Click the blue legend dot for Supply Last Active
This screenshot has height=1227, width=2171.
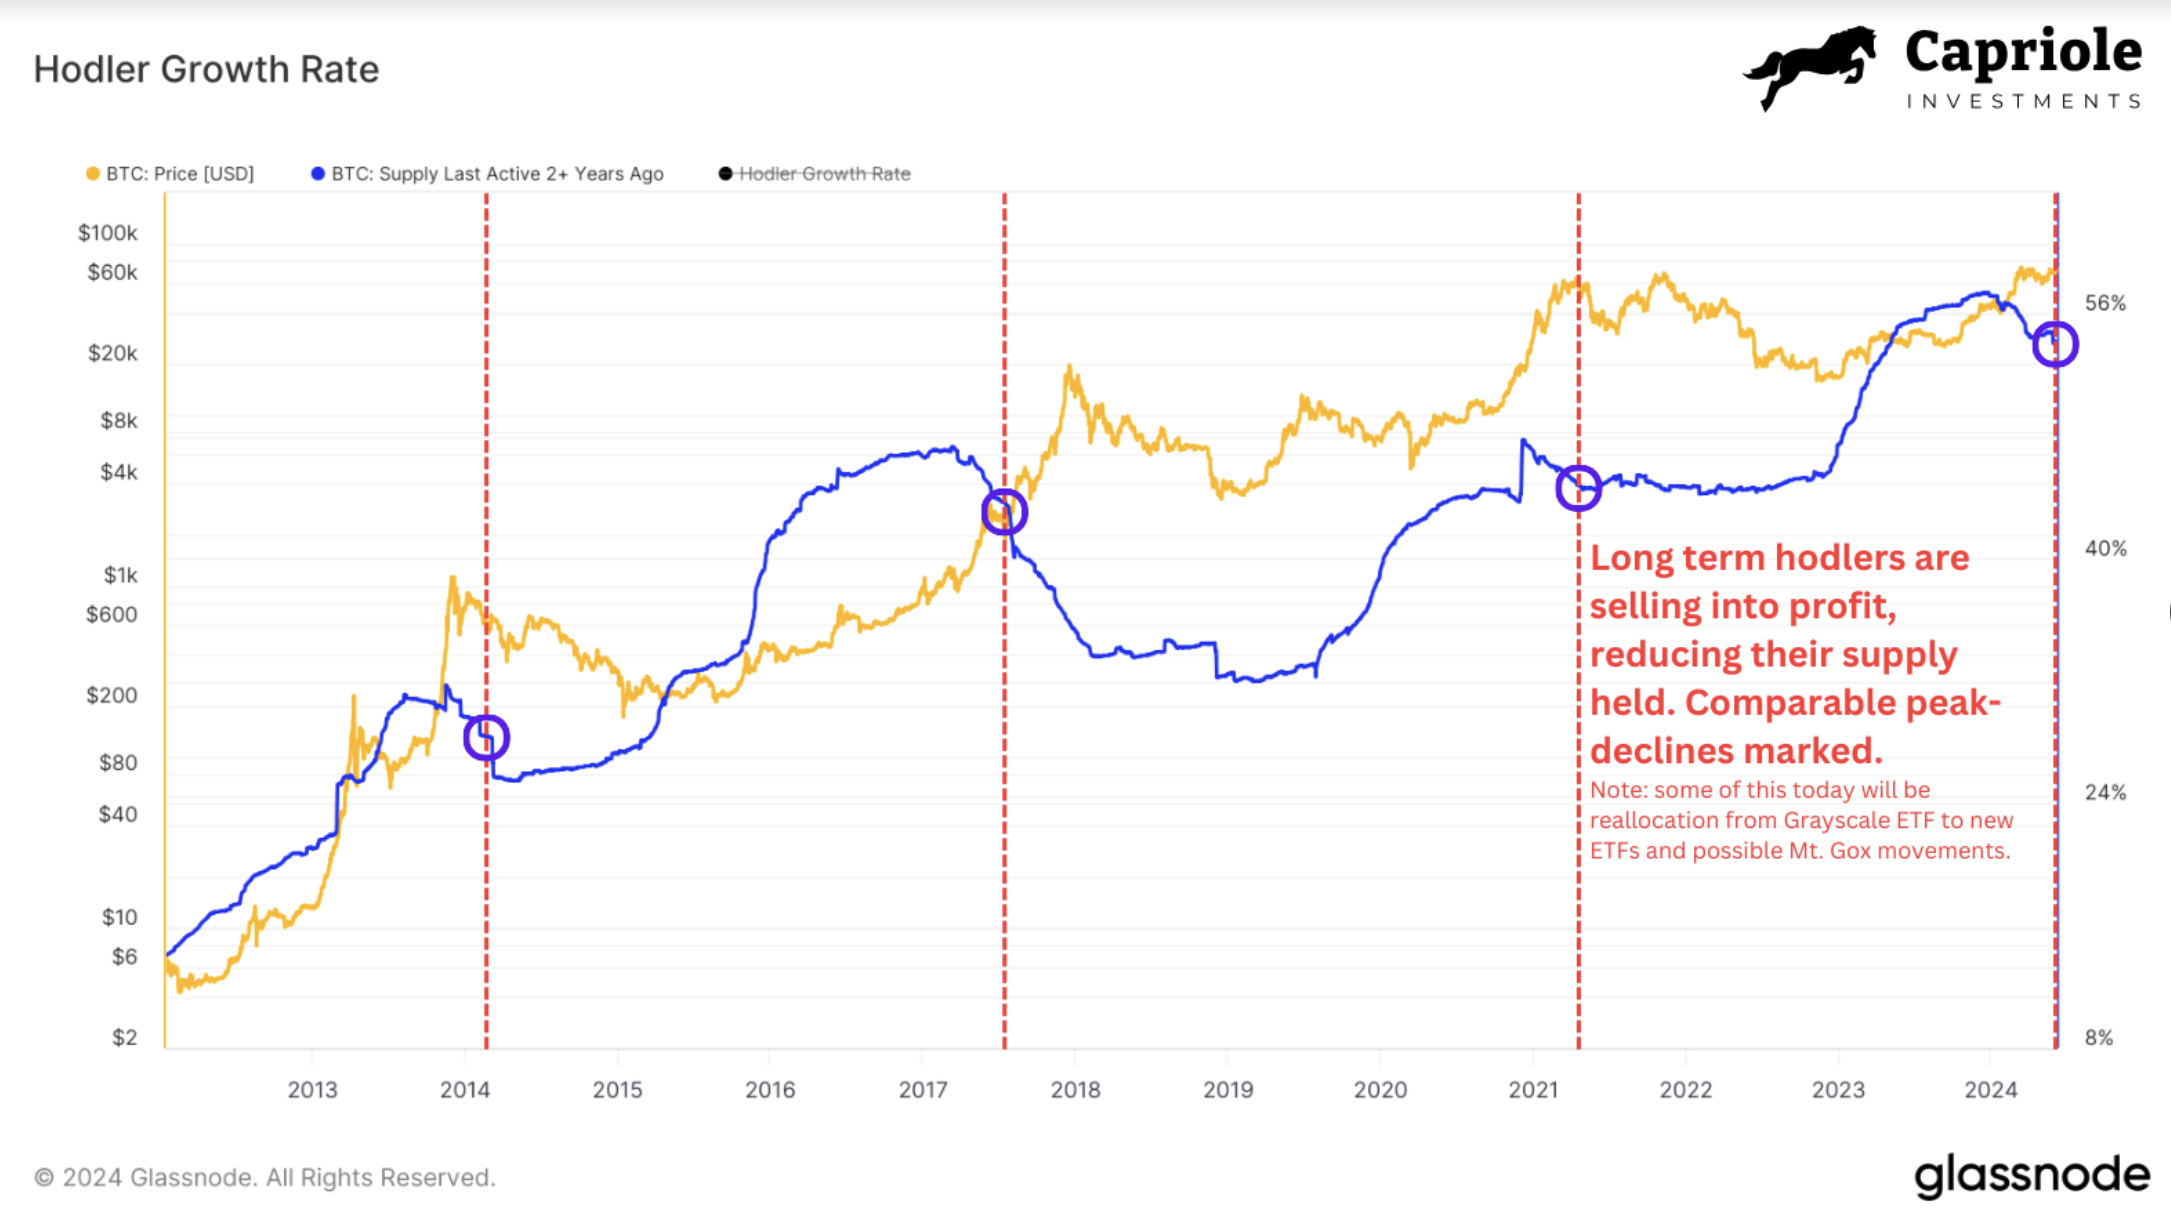pos(318,174)
